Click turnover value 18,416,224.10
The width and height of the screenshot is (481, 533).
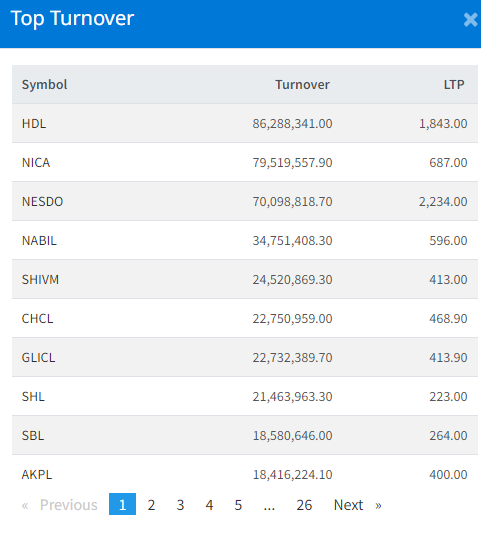pyautogui.click(x=292, y=475)
